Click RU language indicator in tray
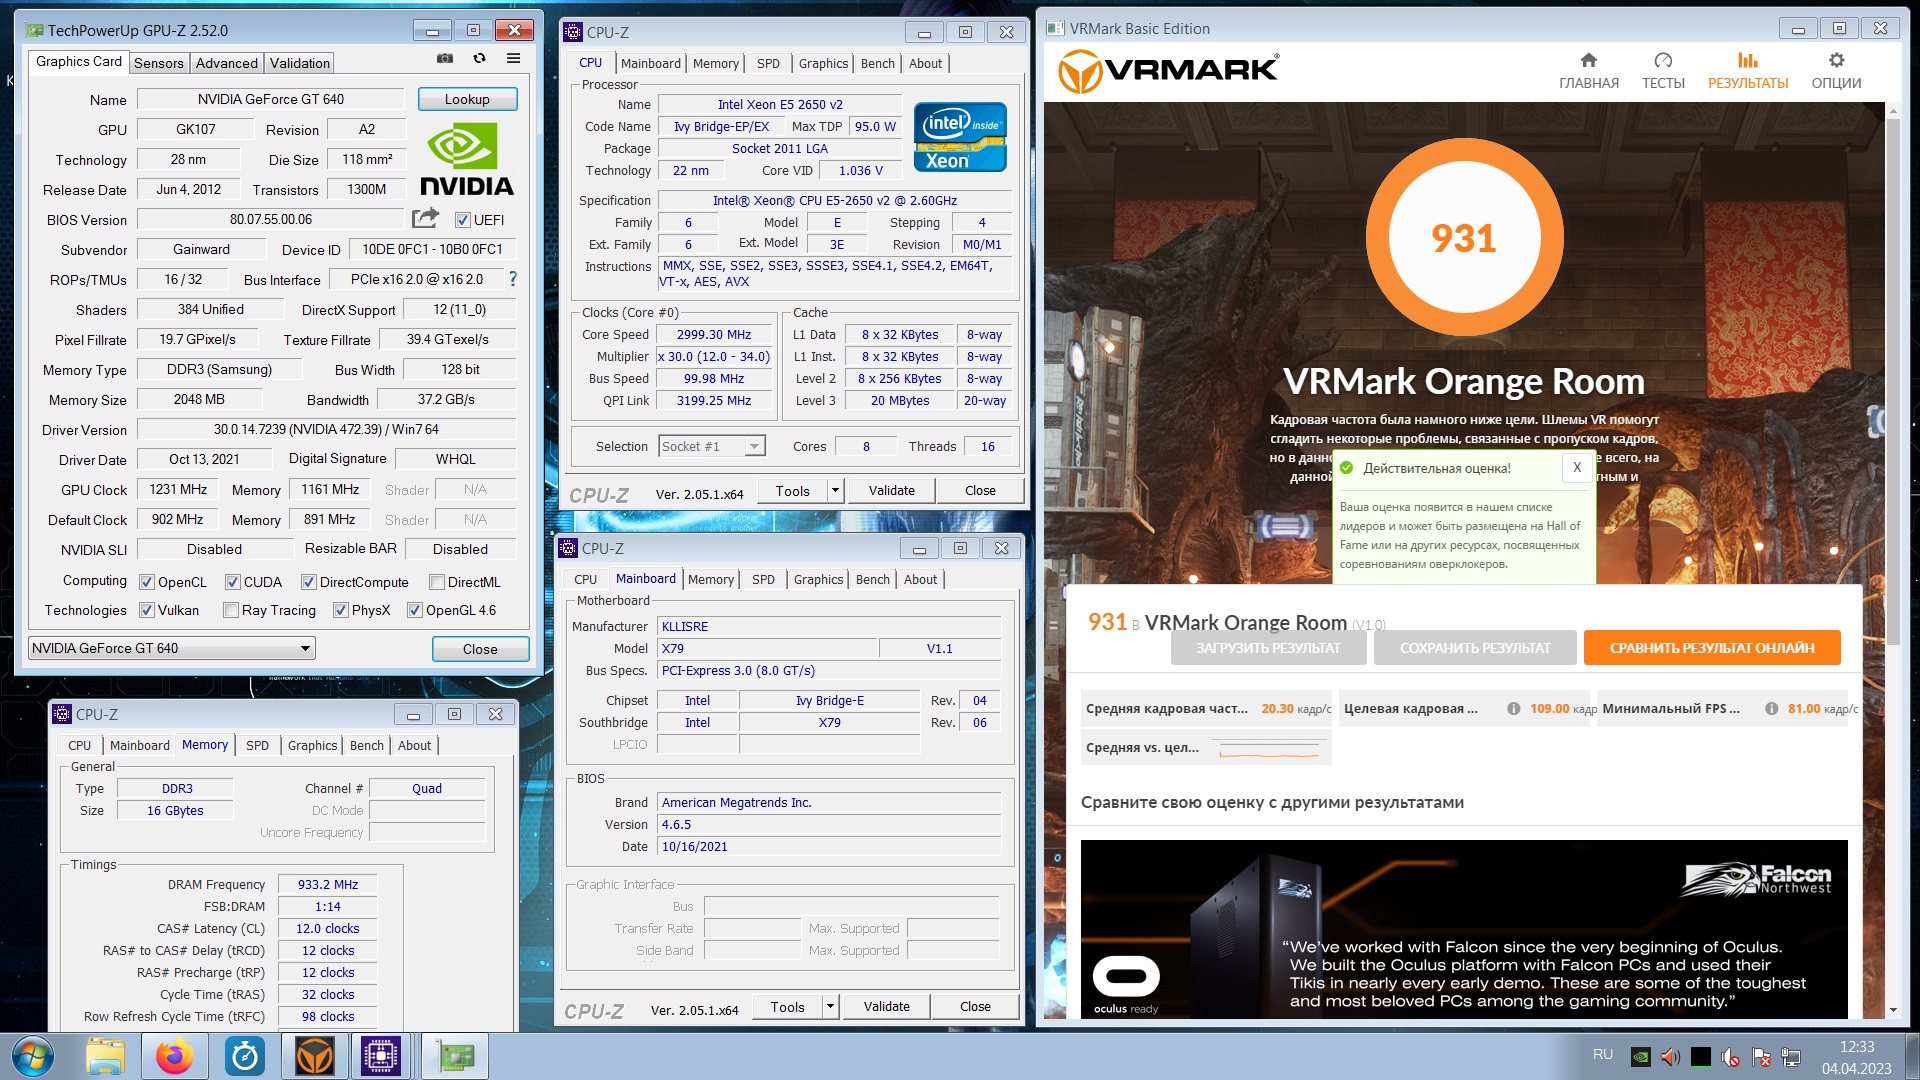 pyautogui.click(x=1603, y=1054)
